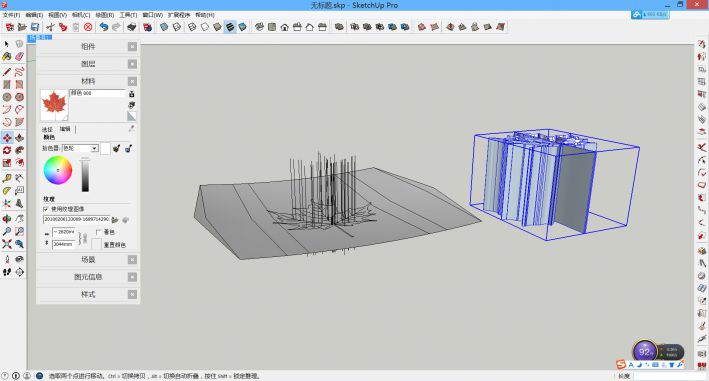The image size is (709, 381).
Task: Select the Rectangle tool
Action: 6,85
